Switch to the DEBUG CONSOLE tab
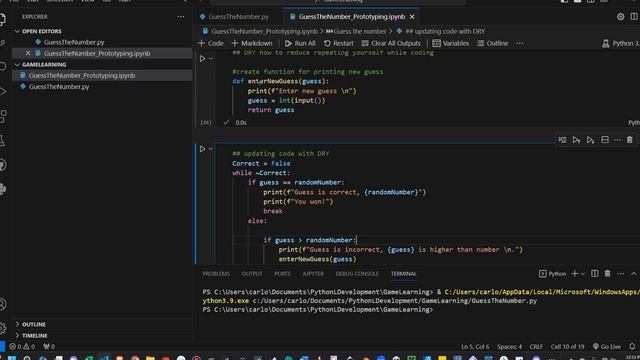This screenshot has width=640, height=360. coord(357,274)
